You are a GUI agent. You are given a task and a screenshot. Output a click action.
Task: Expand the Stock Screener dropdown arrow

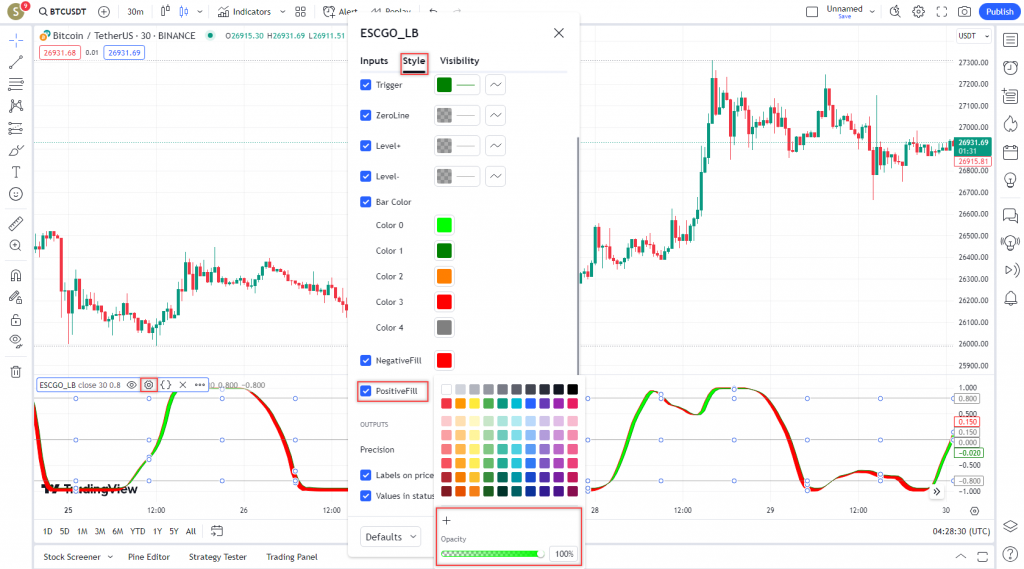(x=110, y=557)
